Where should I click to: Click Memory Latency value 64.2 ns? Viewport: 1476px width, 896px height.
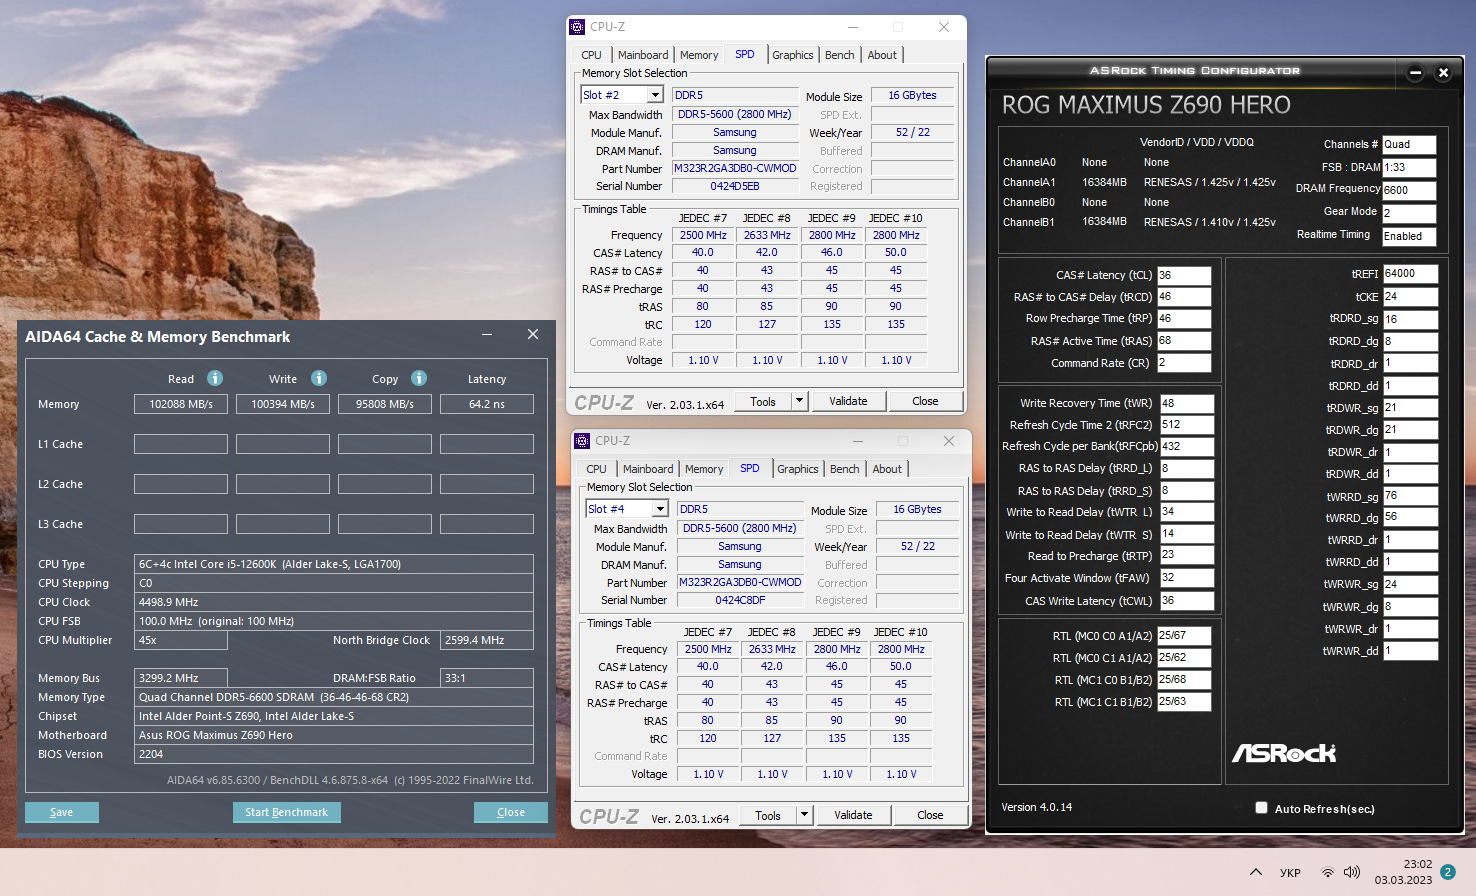(x=487, y=404)
